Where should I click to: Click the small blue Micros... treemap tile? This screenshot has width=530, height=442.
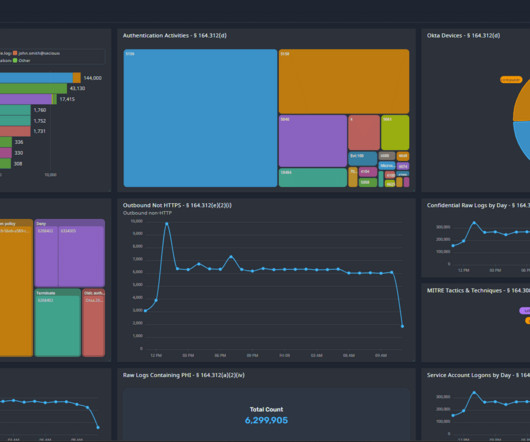tap(387, 166)
